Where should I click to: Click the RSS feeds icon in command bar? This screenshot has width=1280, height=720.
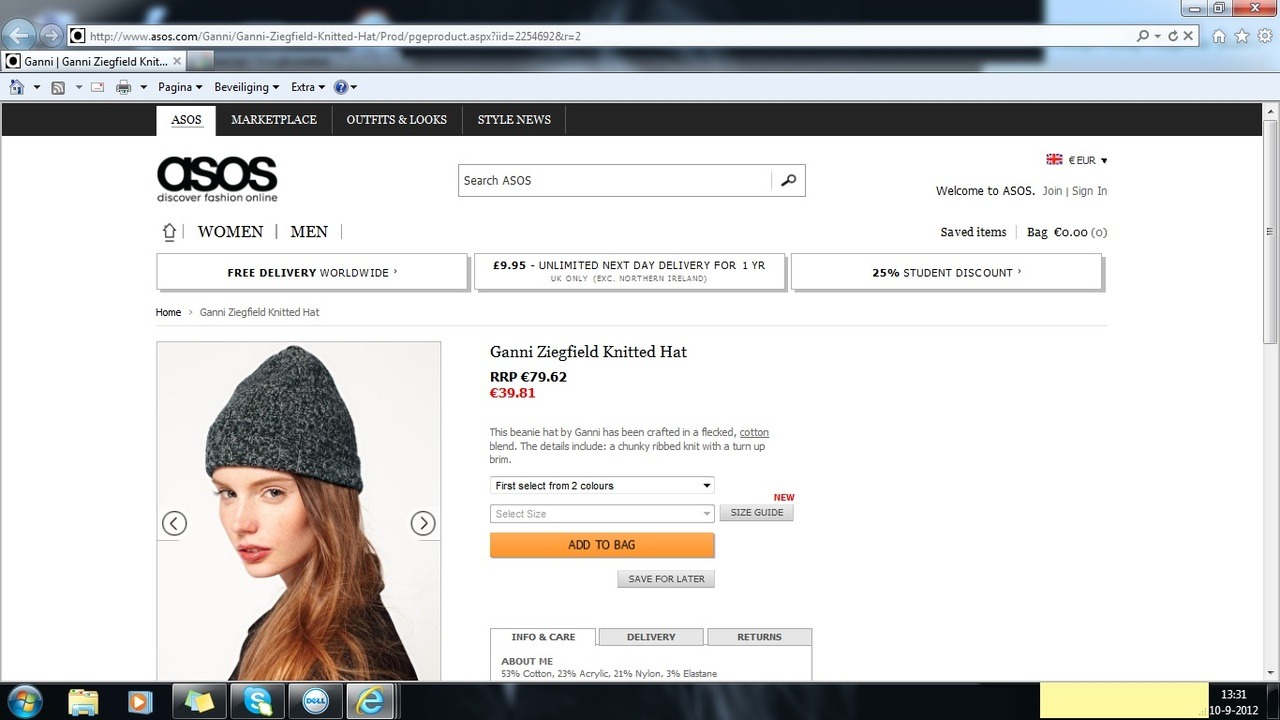coord(58,87)
